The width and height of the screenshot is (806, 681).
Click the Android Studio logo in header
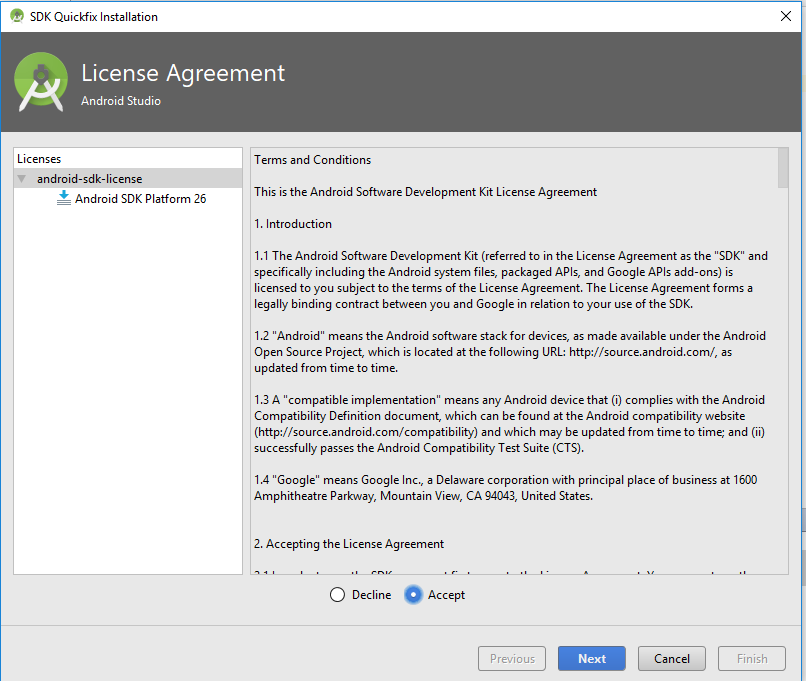click(41, 82)
